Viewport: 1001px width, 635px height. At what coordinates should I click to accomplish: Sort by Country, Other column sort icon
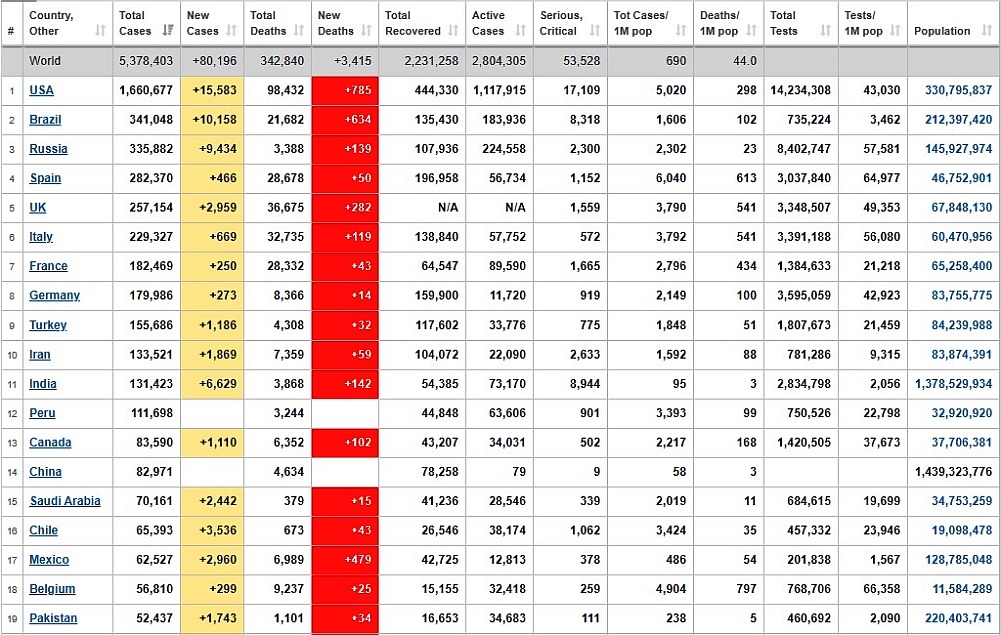pyautogui.click(x=100, y=31)
